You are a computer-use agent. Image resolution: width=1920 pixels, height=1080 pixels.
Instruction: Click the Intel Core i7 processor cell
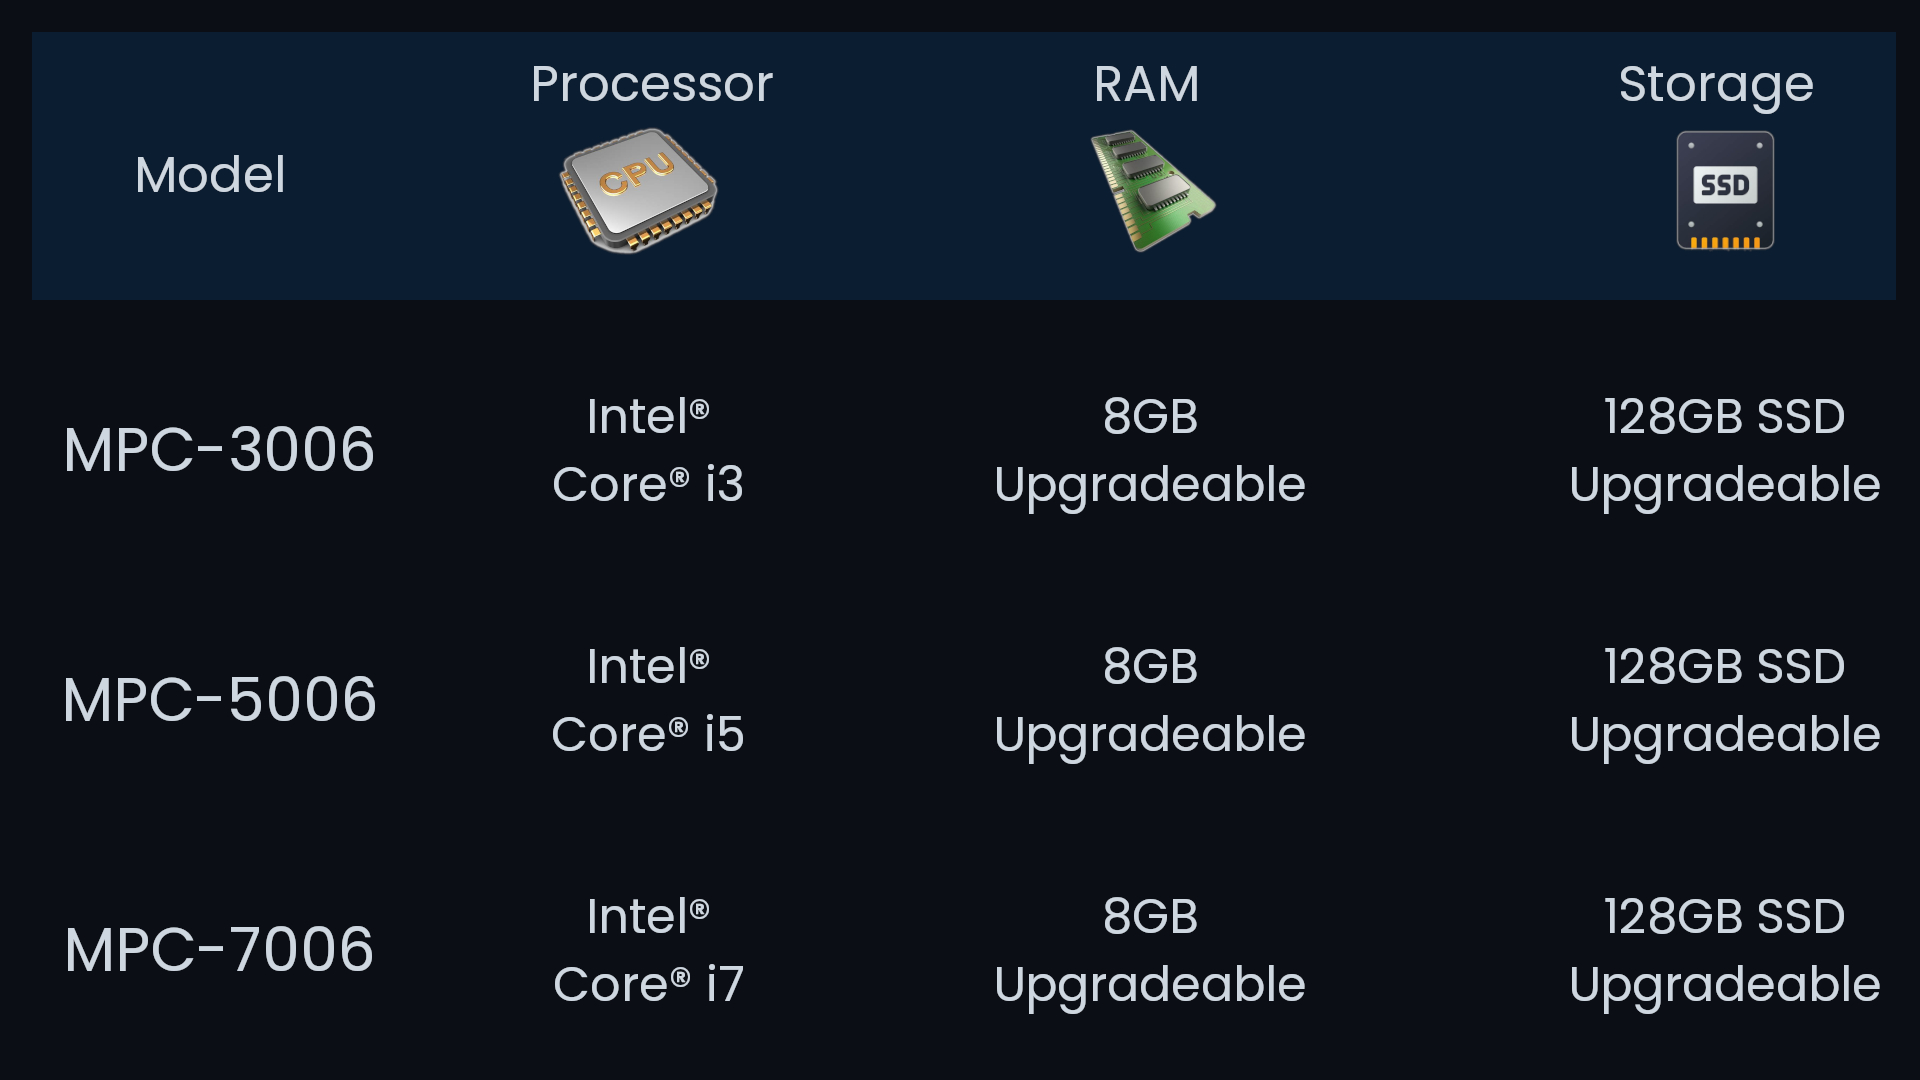(x=648, y=950)
